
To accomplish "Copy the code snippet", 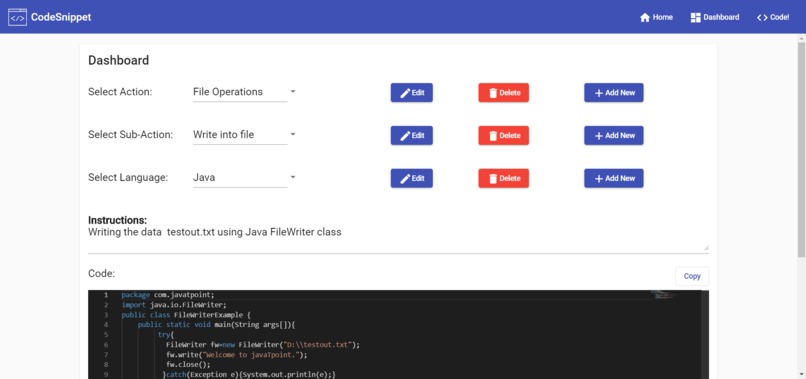I will [x=692, y=276].
